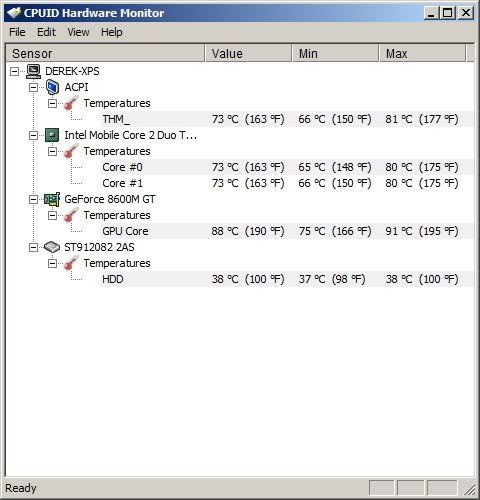Collapse Temperatures under ST912082 2AS
480x500 pixels.
(x=52, y=263)
